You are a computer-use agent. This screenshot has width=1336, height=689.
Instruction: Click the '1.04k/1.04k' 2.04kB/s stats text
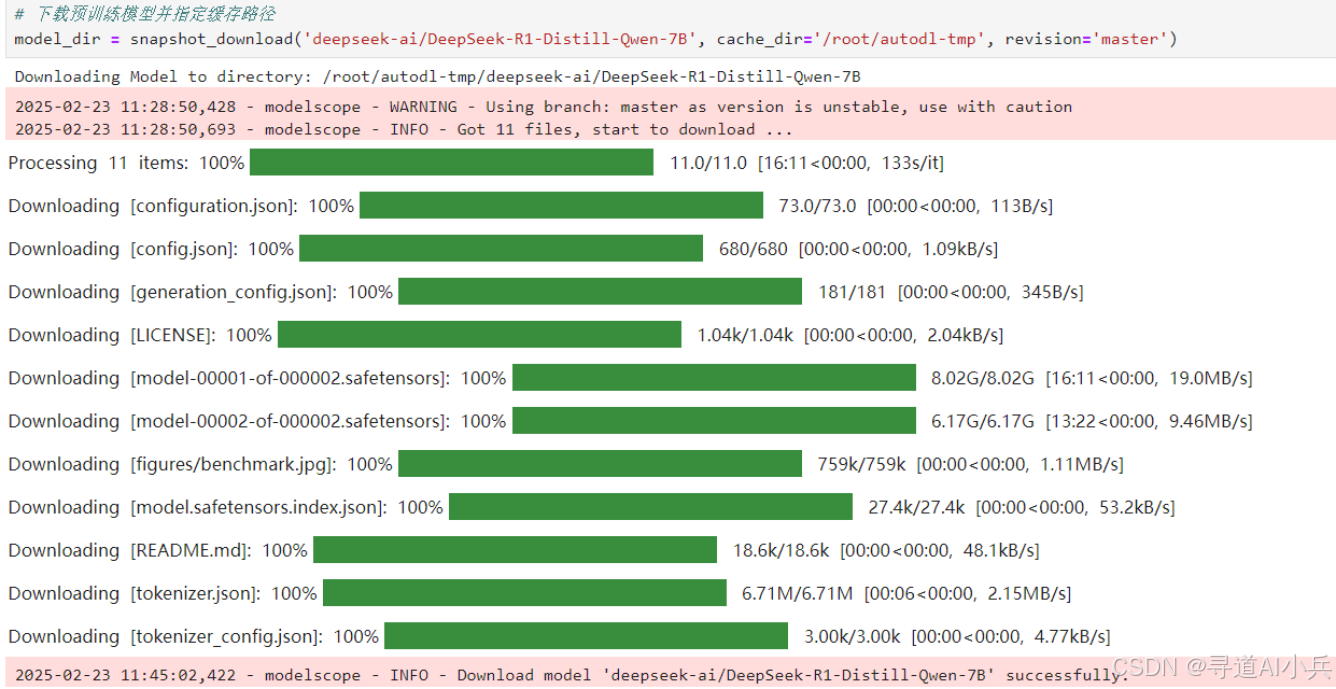tap(850, 335)
